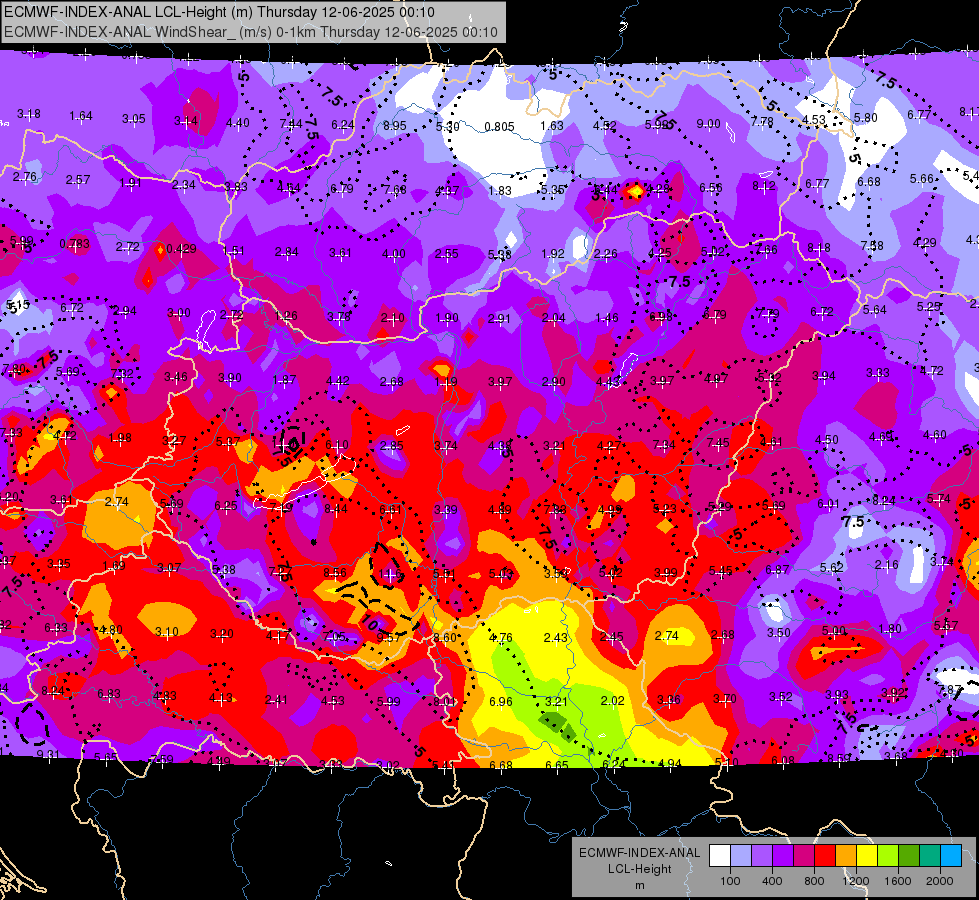Pick the sky blue legend swatch
Image resolution: width=979 pixels, height=900 pixels.
pyautogui.click(x=951, y=856)
